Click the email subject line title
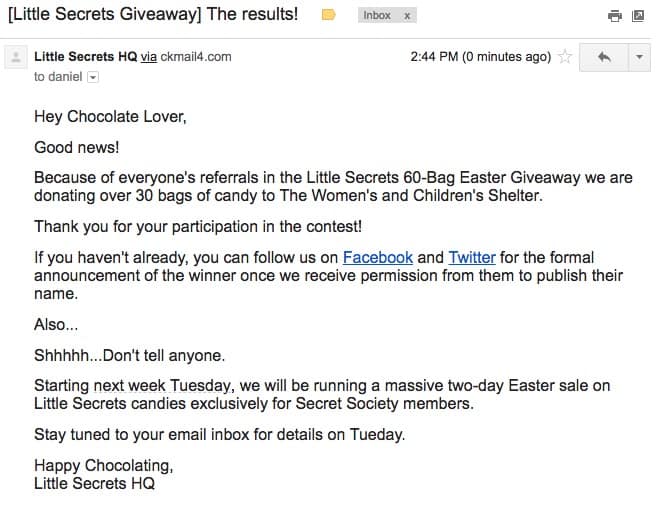The image size is (662, 511). click(153, 16)
